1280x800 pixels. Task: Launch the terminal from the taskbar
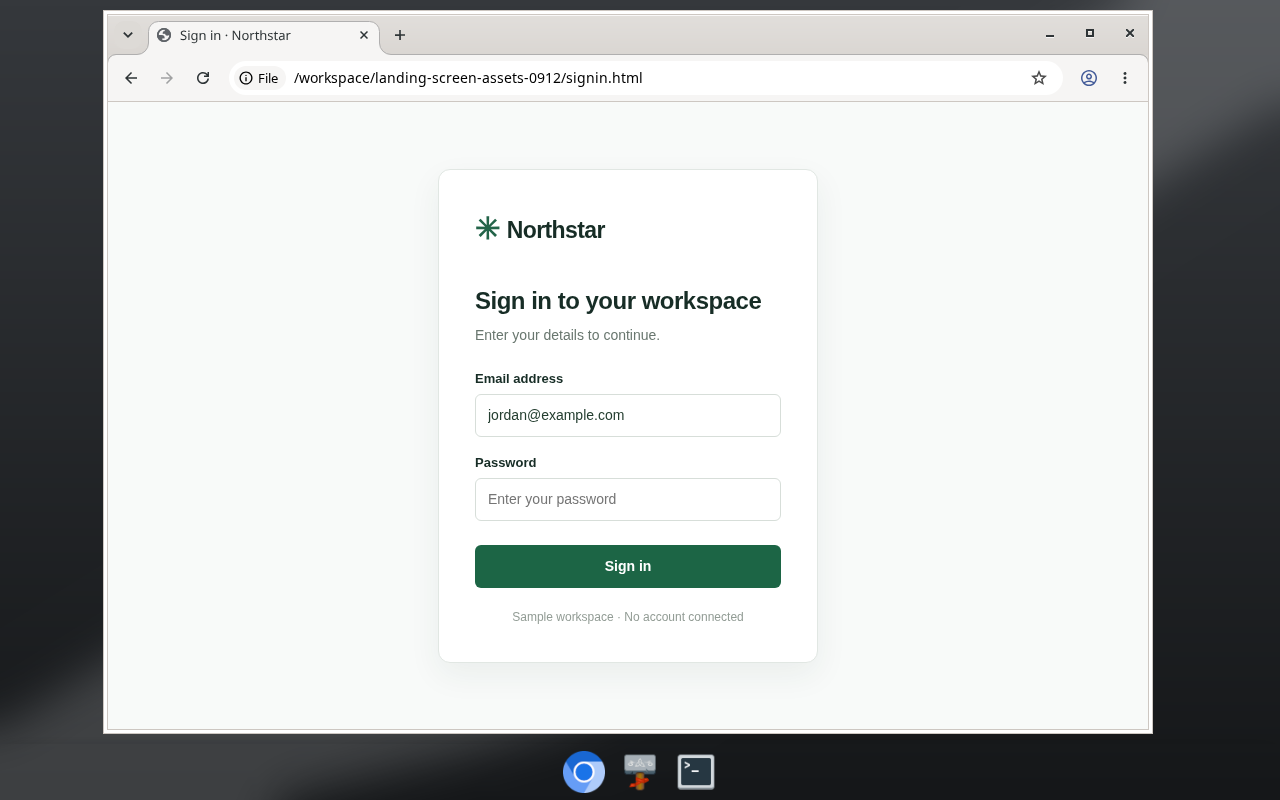(696, 772)
